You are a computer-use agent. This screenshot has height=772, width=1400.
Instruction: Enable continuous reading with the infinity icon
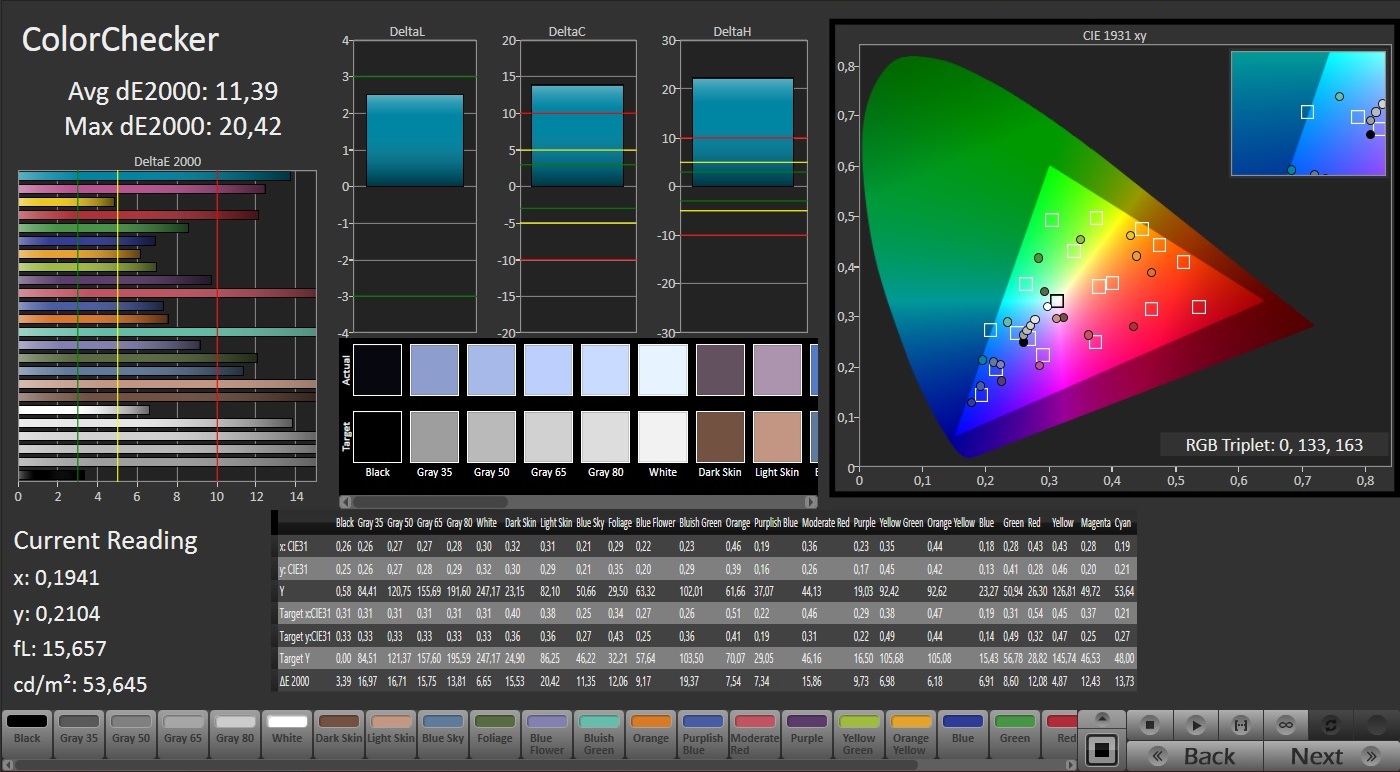coord(1286,725)
